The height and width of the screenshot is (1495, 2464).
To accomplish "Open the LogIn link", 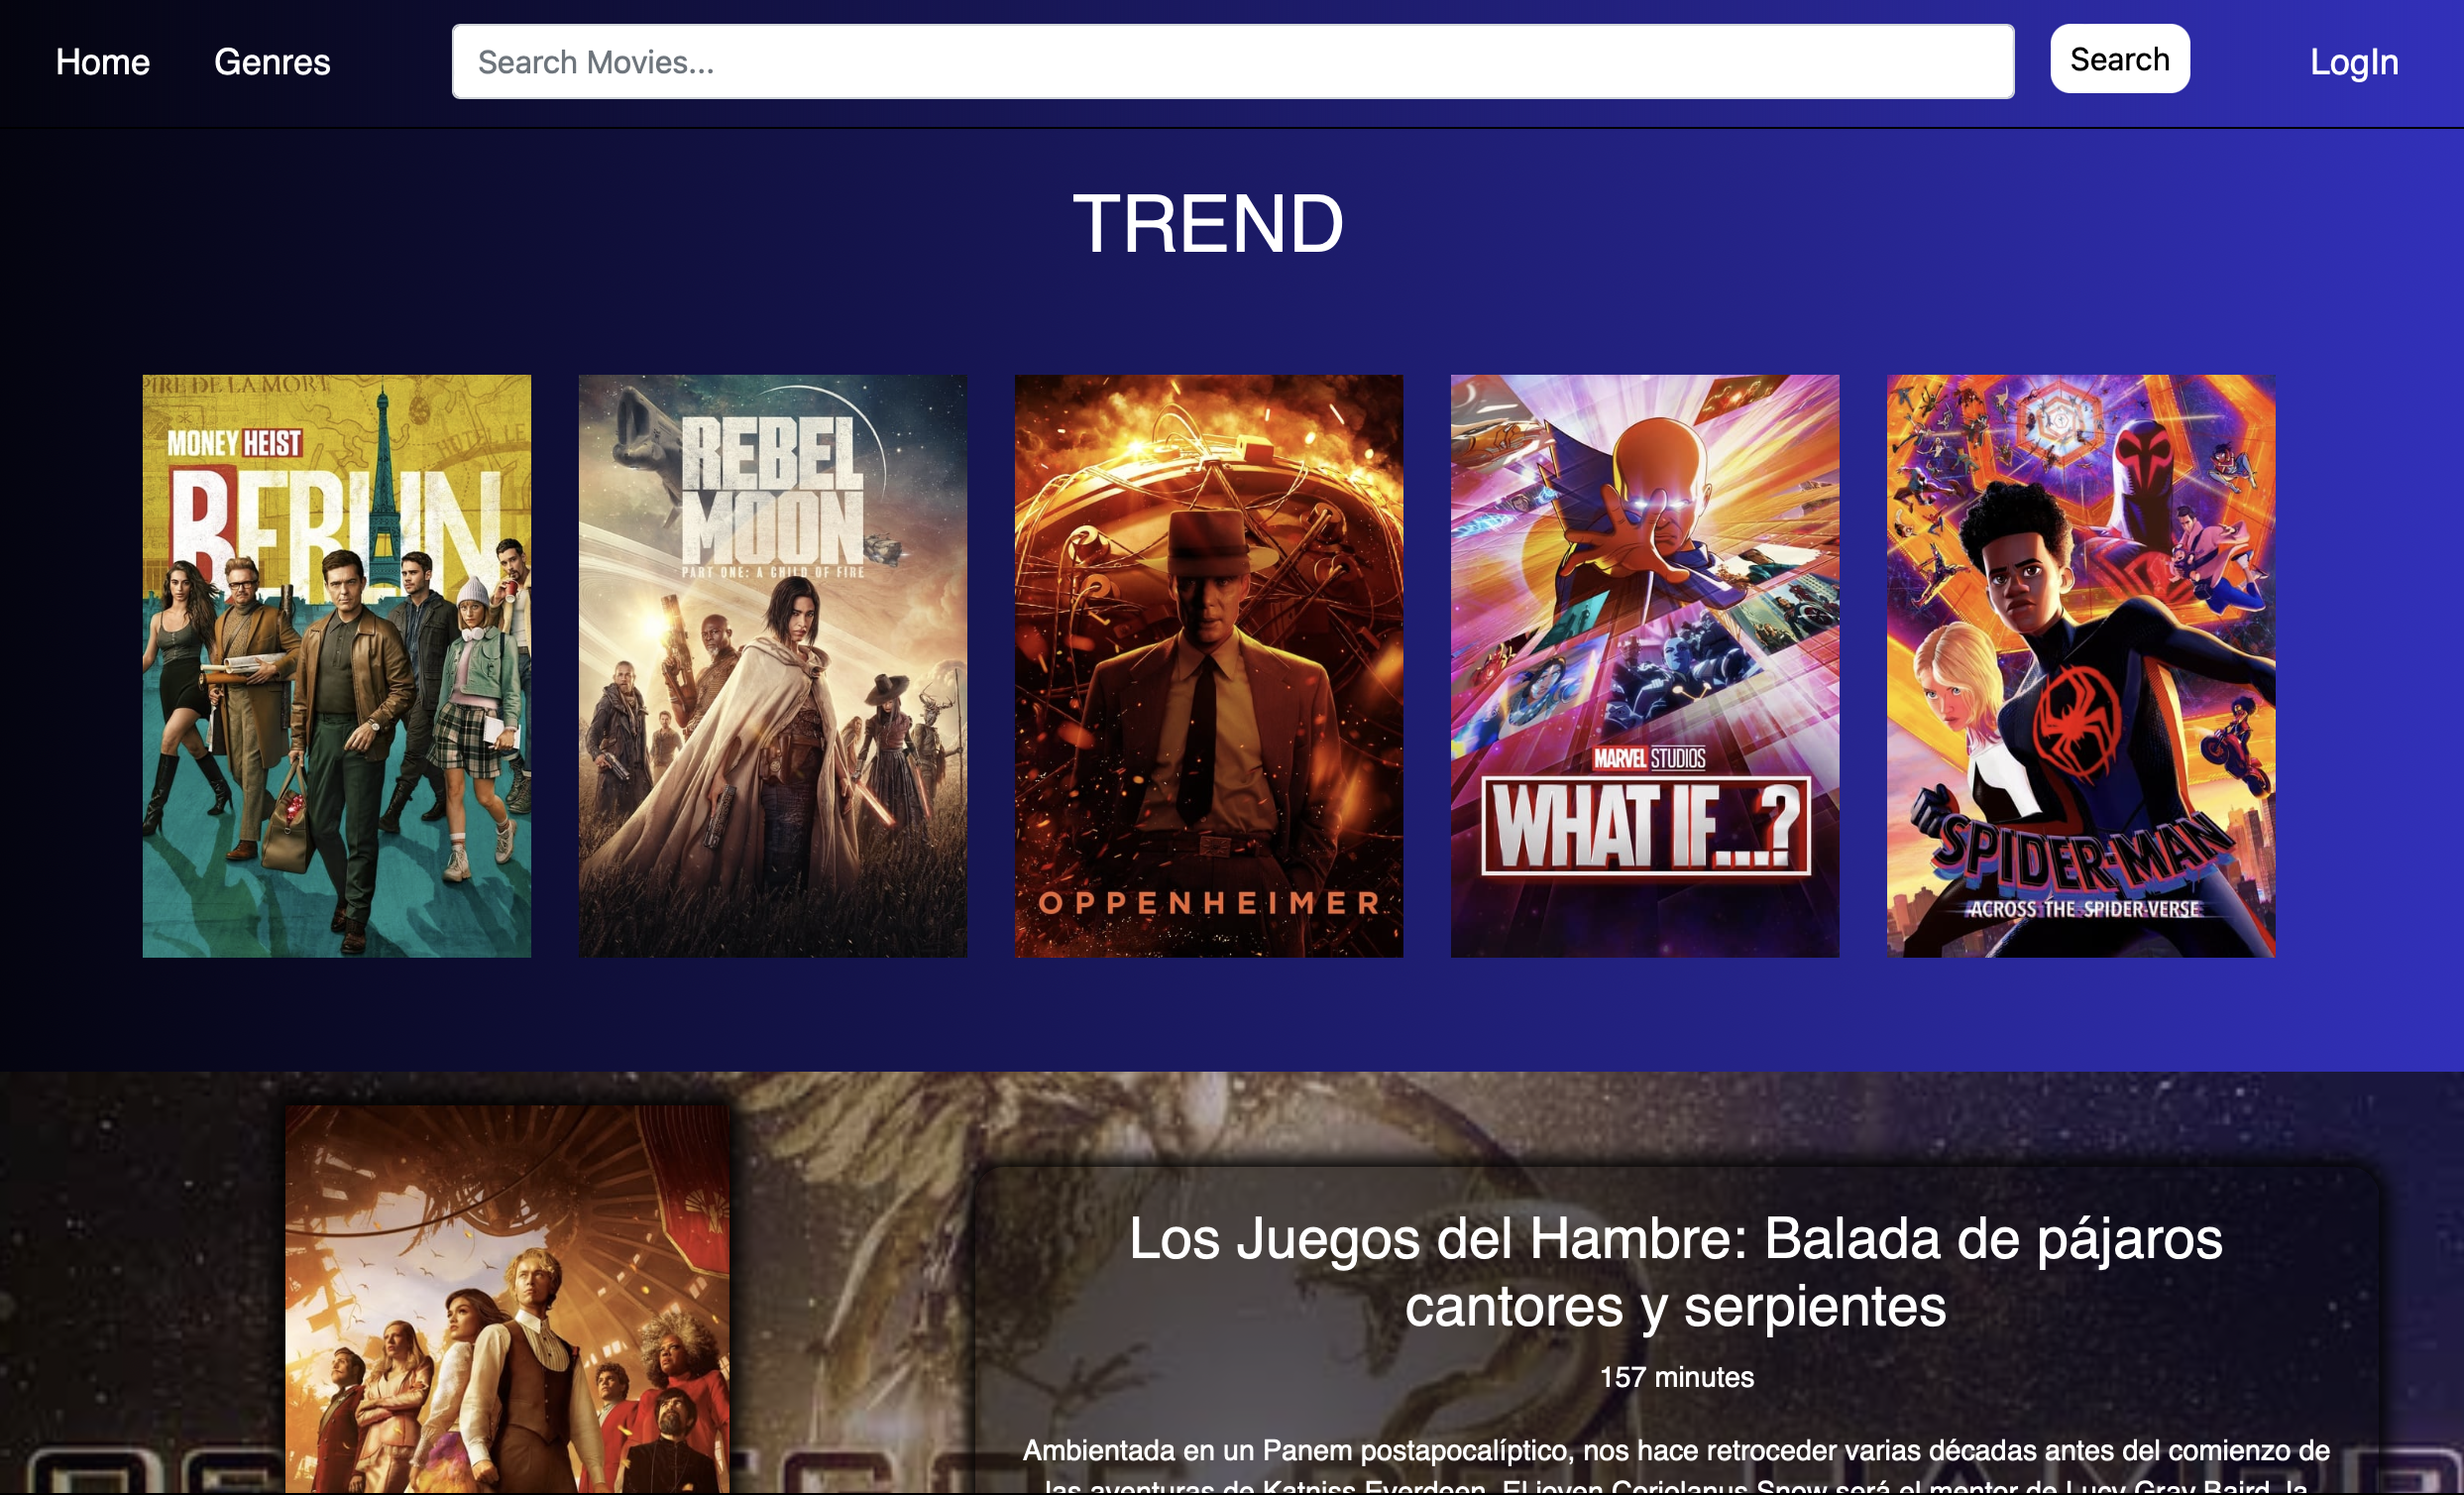I will [2353, 62].
